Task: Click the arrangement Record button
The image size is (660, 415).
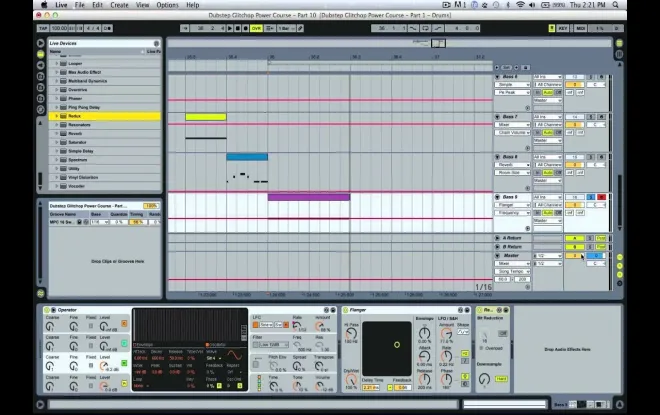Action: (245, 28)
